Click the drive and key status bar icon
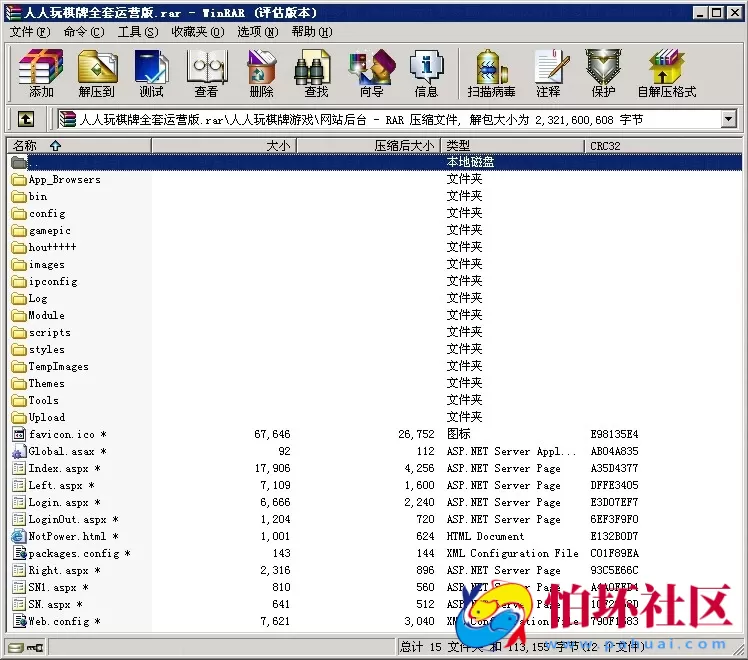 26,647
